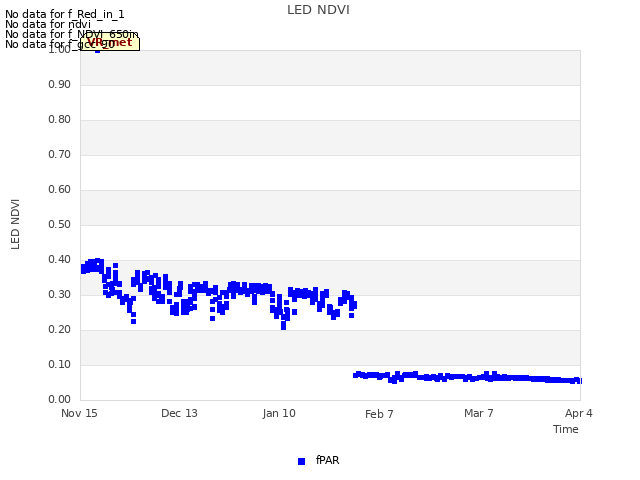
Task: Click the 'No data for f_Red_in_1' message
Action: pos(64,14)
